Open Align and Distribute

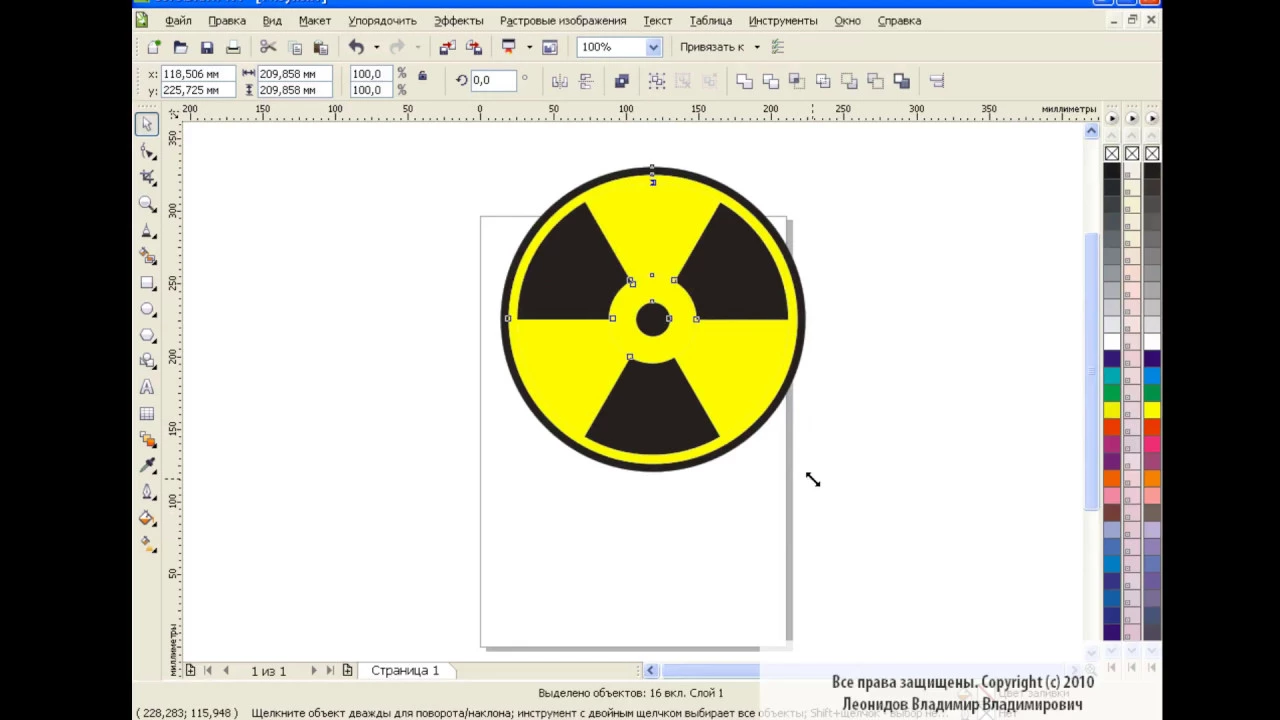coord(937,81)
